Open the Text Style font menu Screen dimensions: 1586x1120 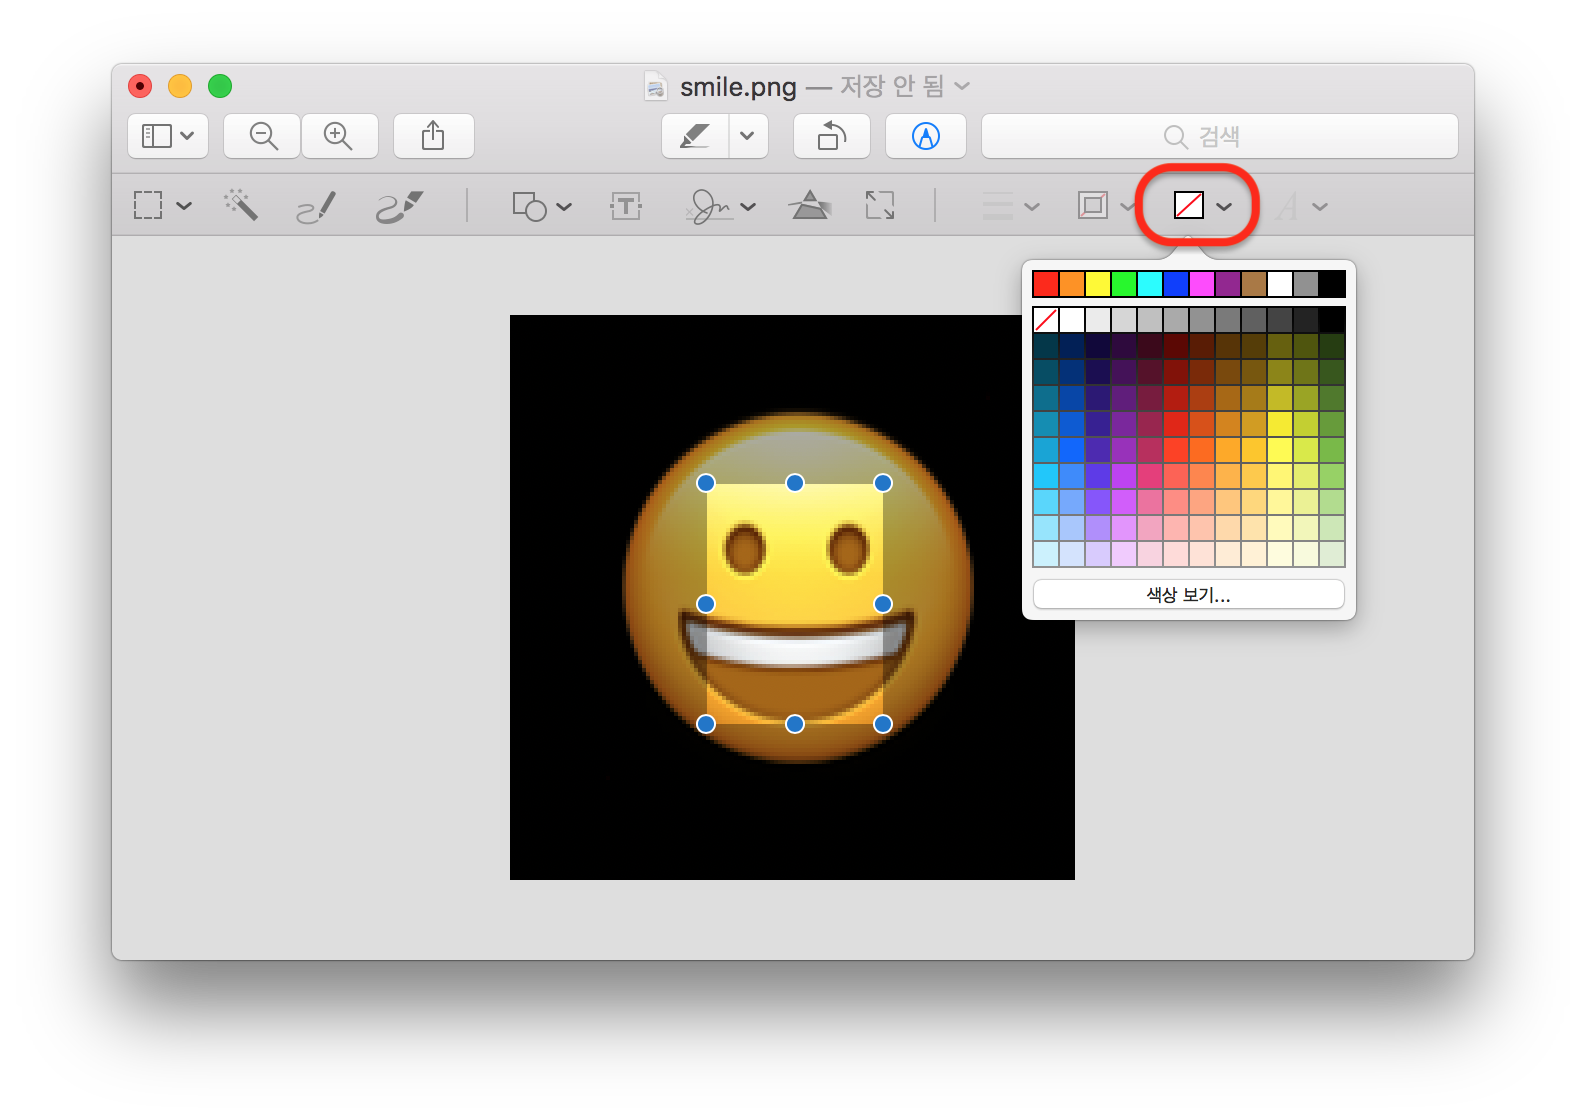[1299, 207]
